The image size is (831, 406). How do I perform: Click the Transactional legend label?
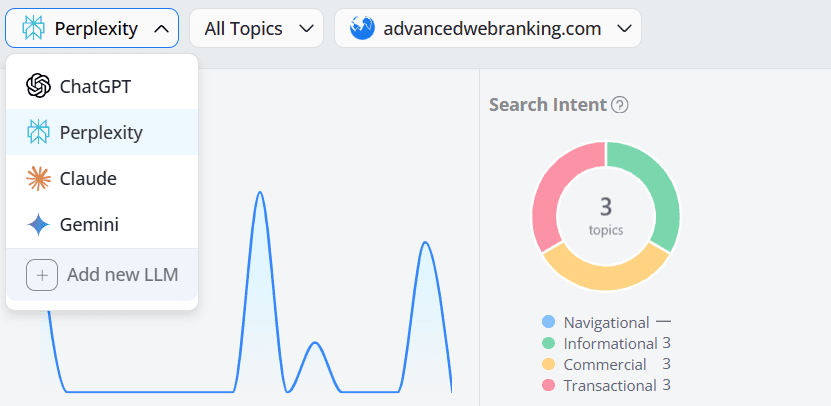click(x=610, y=385)
